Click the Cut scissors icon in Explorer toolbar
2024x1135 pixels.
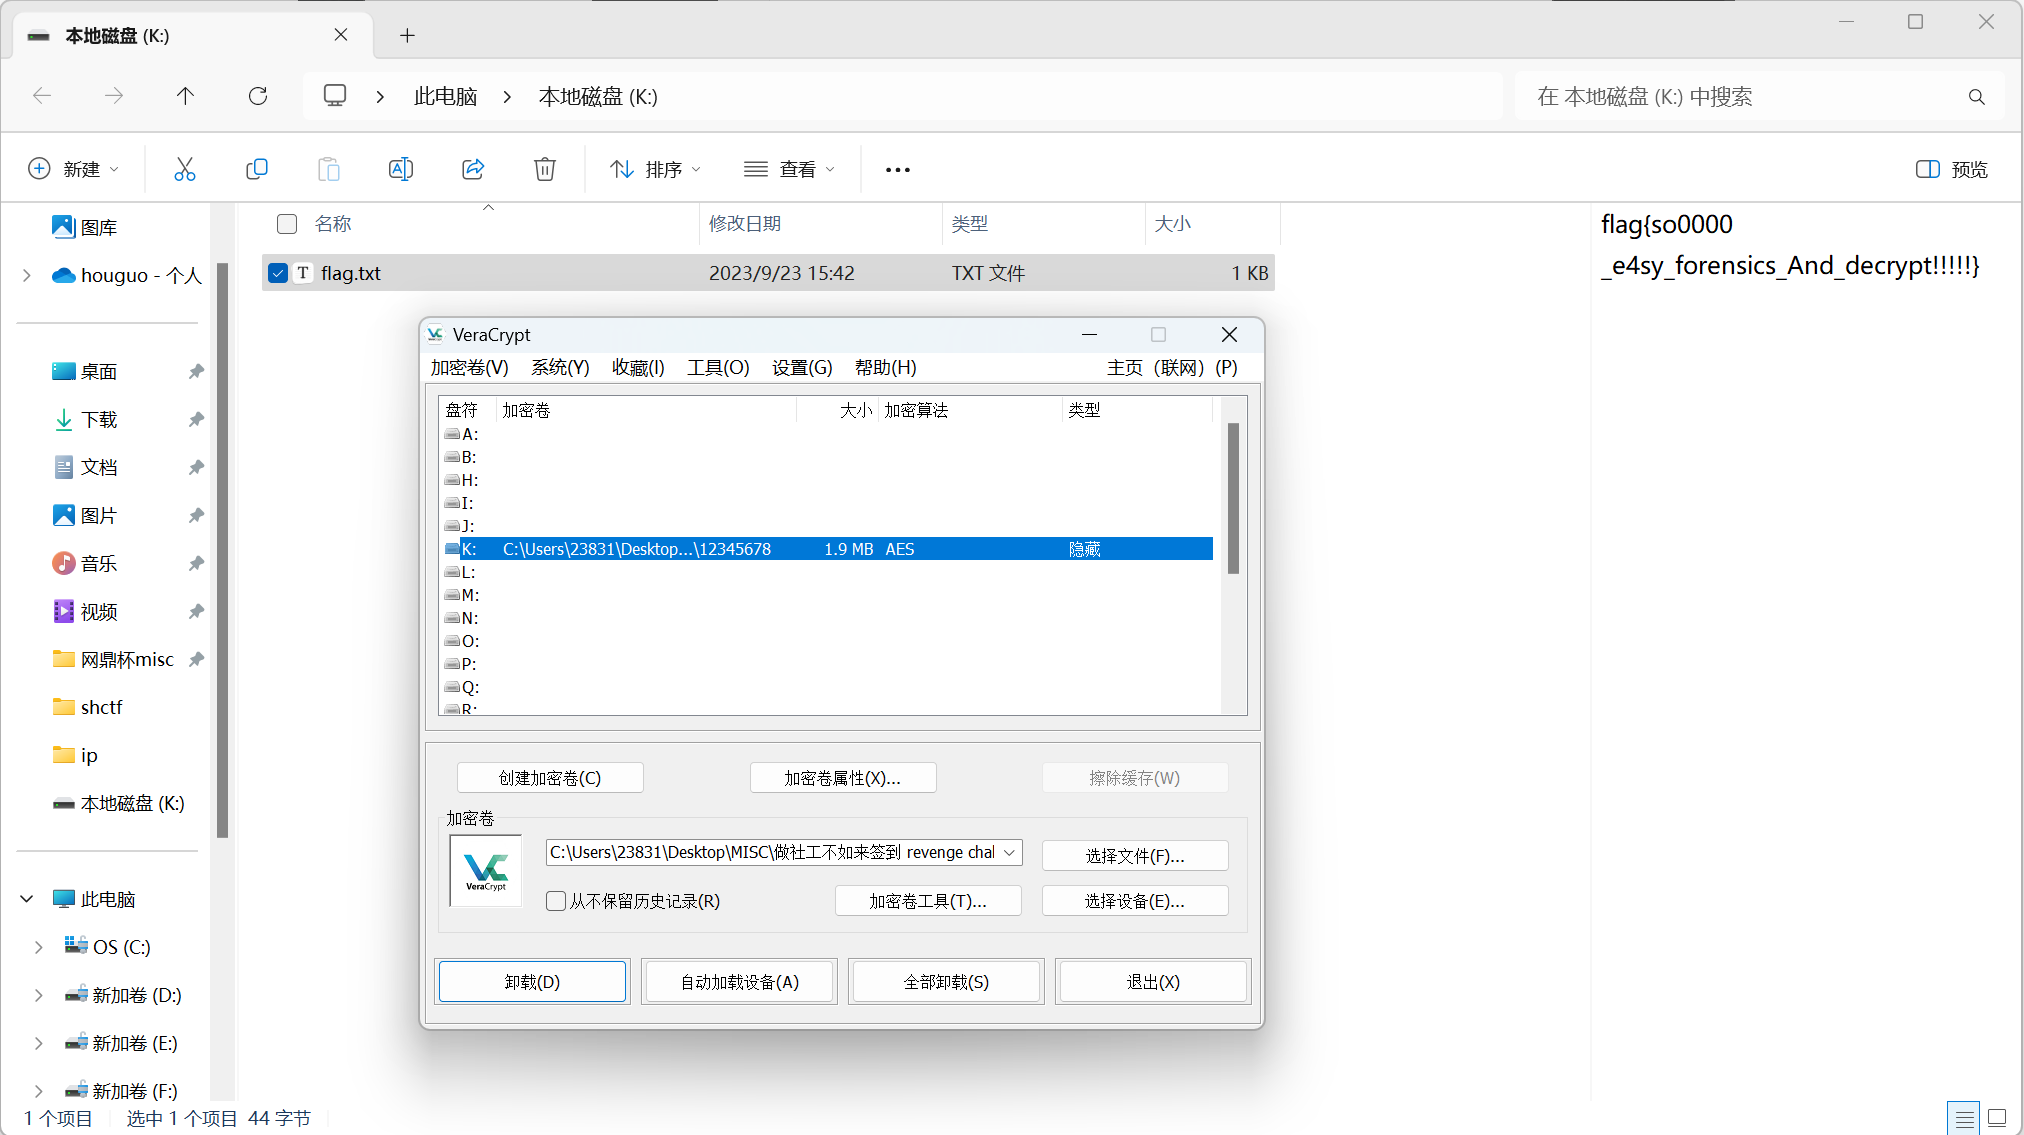pyautogui.click(x=185, y=169)
